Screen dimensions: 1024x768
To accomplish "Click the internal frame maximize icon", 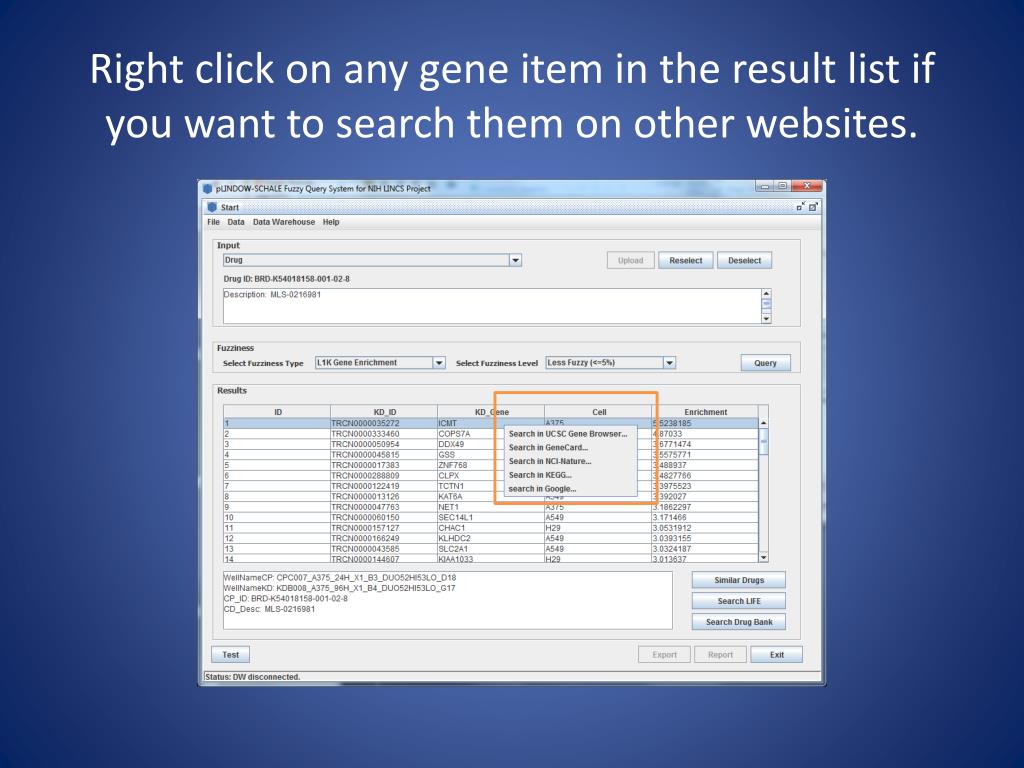I will click(813, 206).
